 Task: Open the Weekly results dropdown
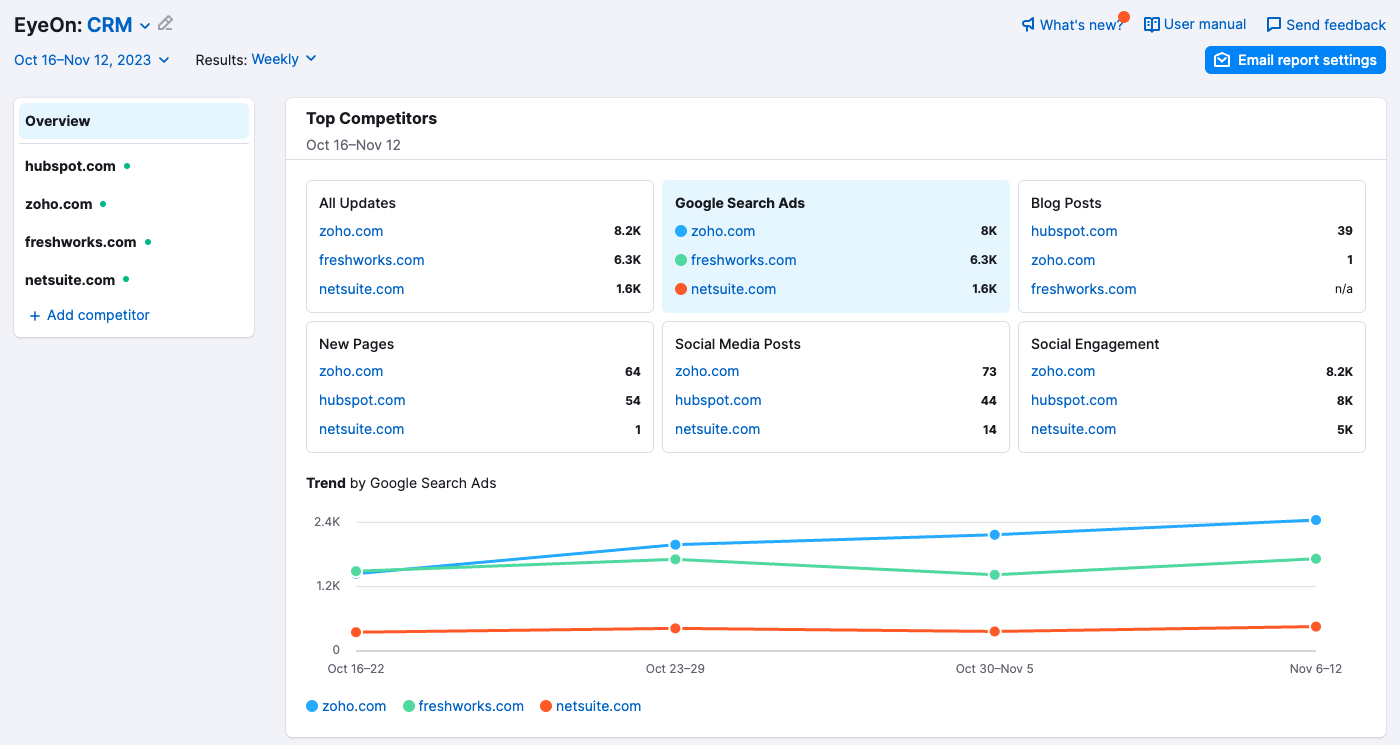point(284,59)
